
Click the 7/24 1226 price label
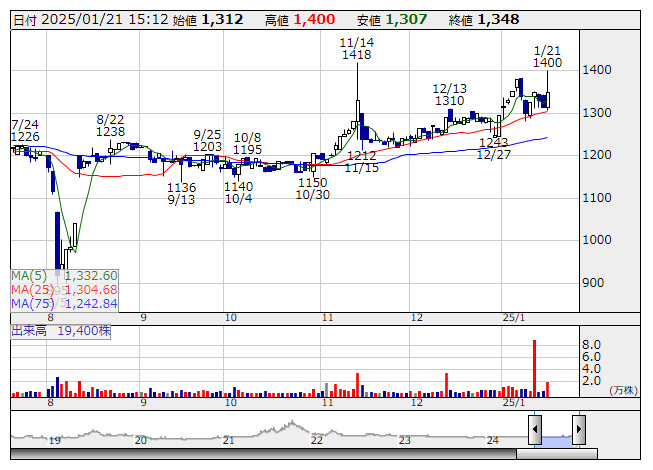25,130
